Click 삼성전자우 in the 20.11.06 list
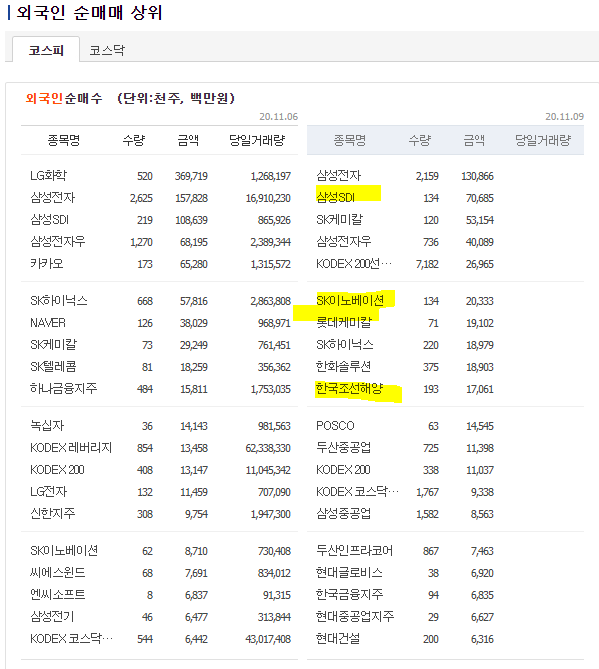 (58, 241)
